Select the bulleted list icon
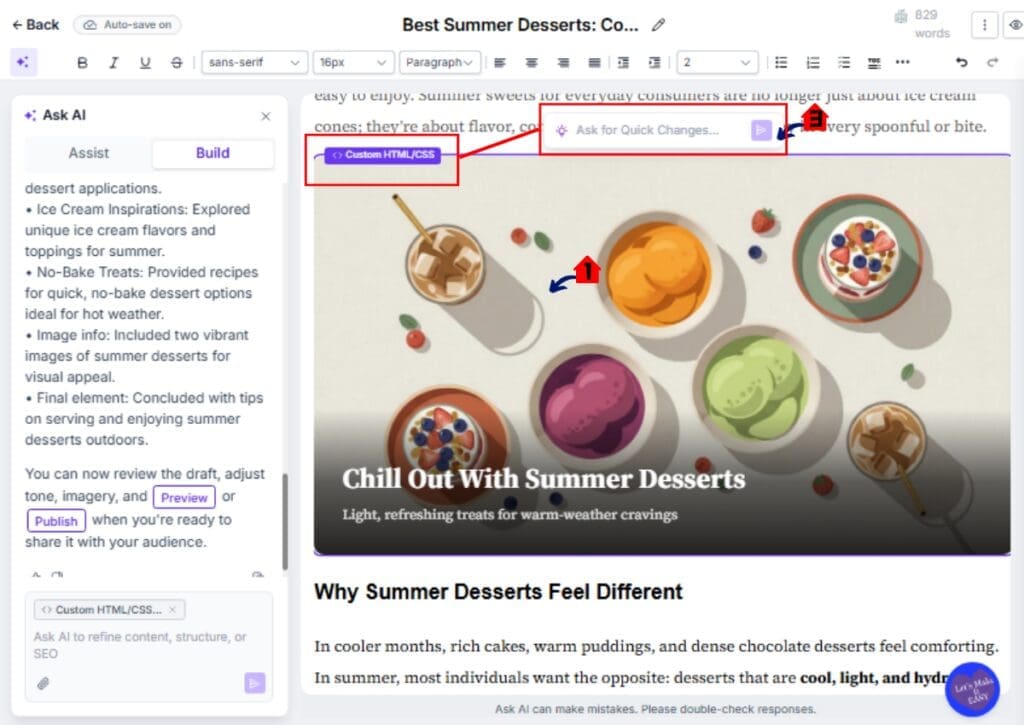 pos(781,62)
